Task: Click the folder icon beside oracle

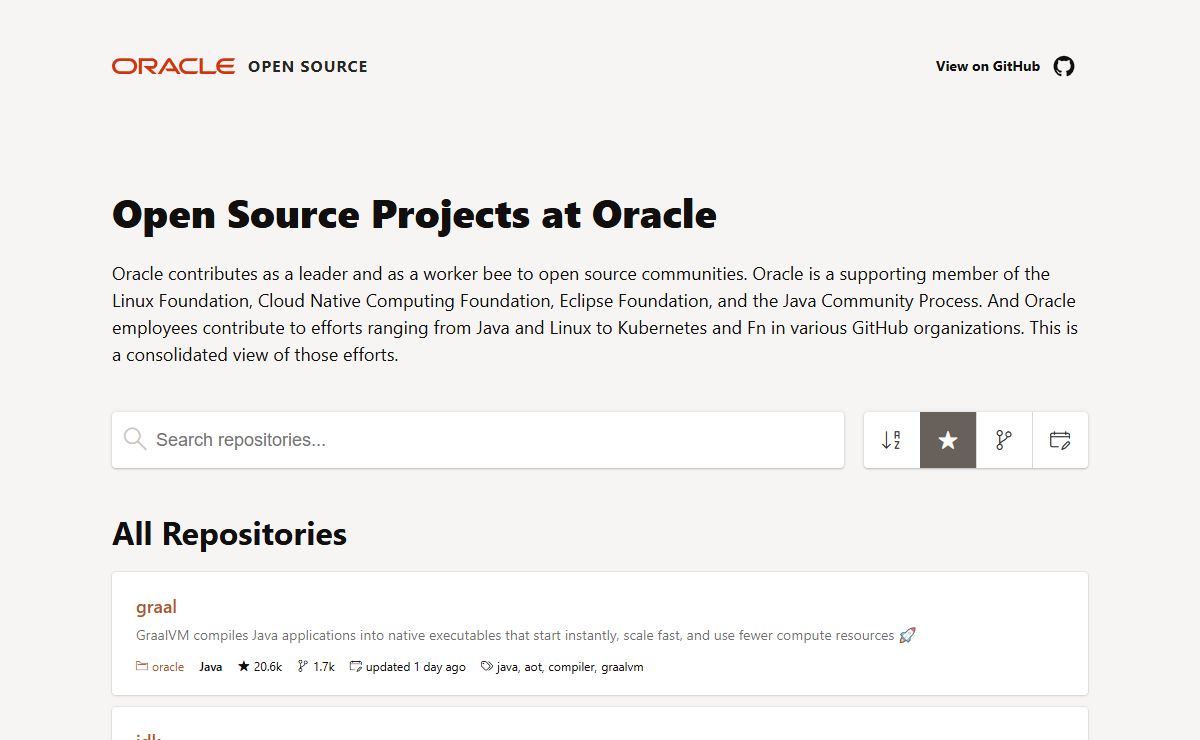Action: [x=142, y=667]
